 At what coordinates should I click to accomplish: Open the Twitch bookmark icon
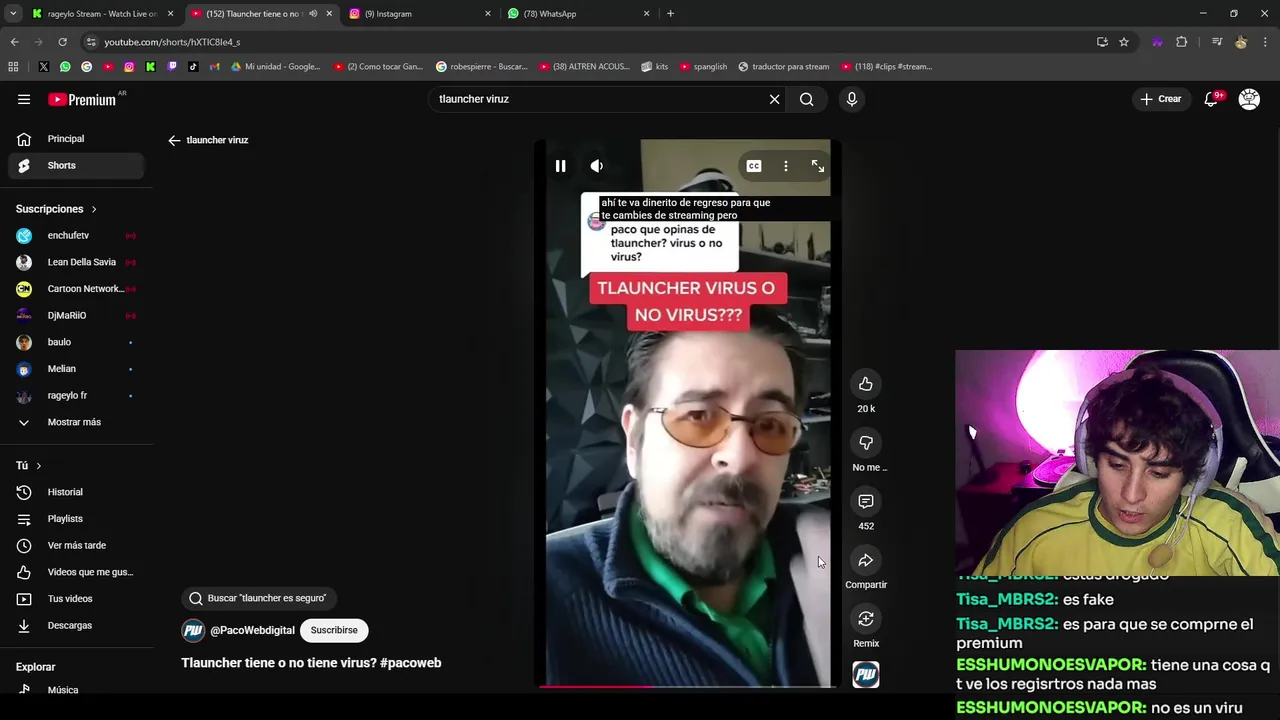click(x=172, y=67)
